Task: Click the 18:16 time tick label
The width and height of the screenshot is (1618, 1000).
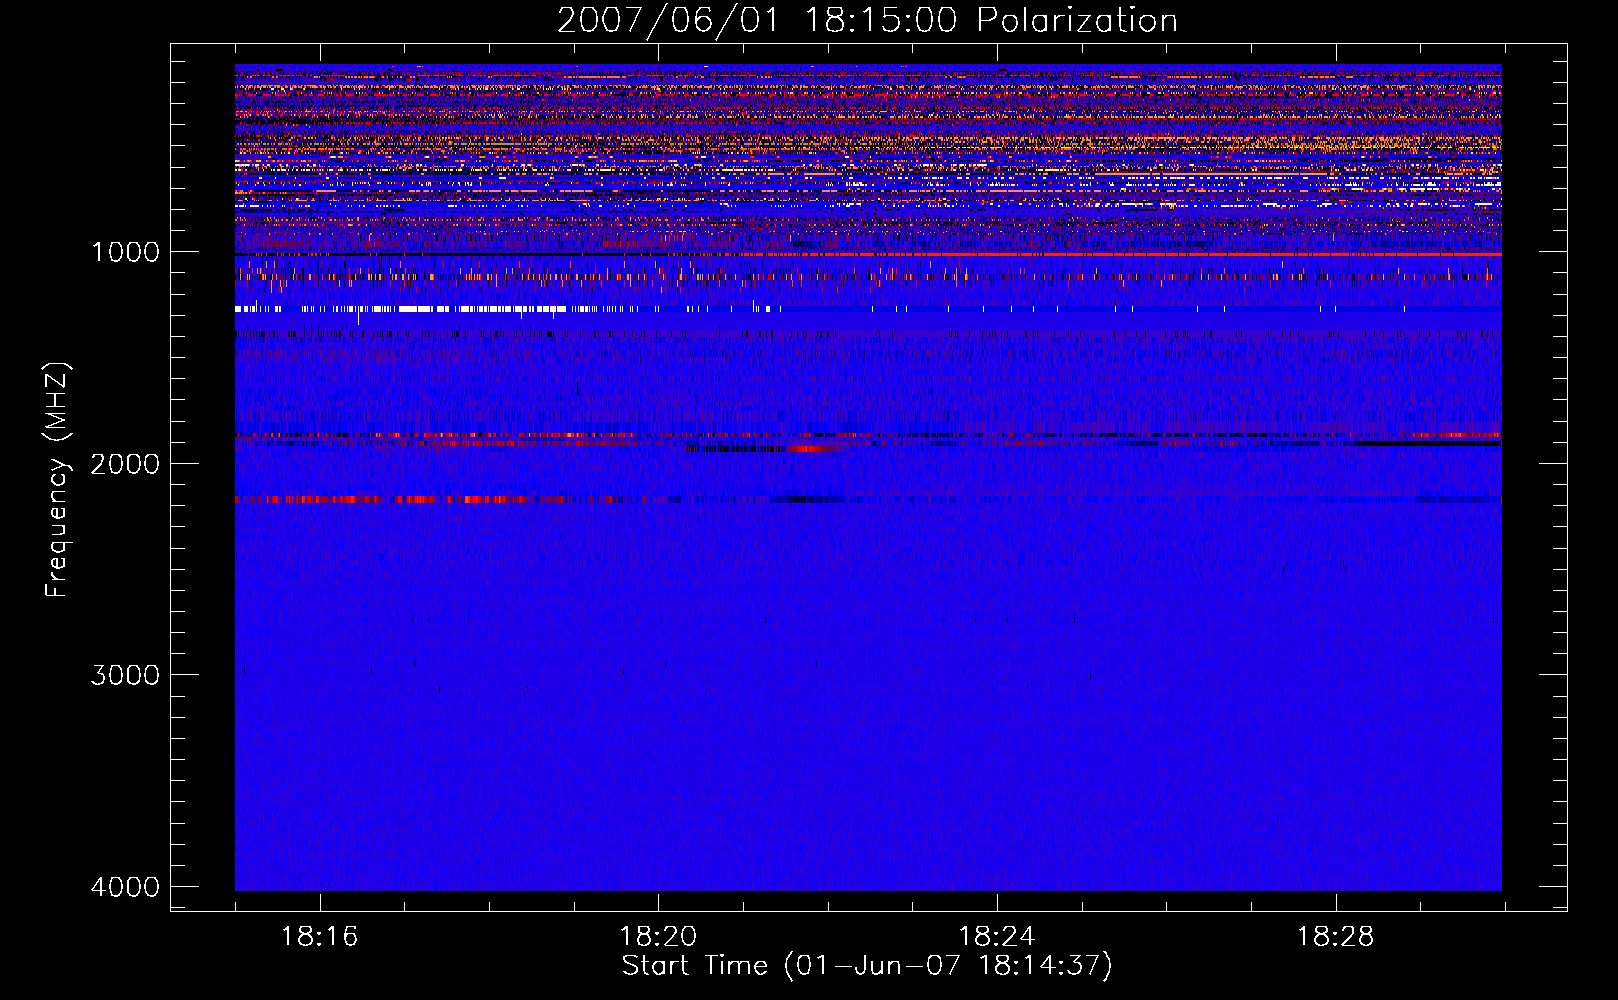Action: tap(320, 937)
